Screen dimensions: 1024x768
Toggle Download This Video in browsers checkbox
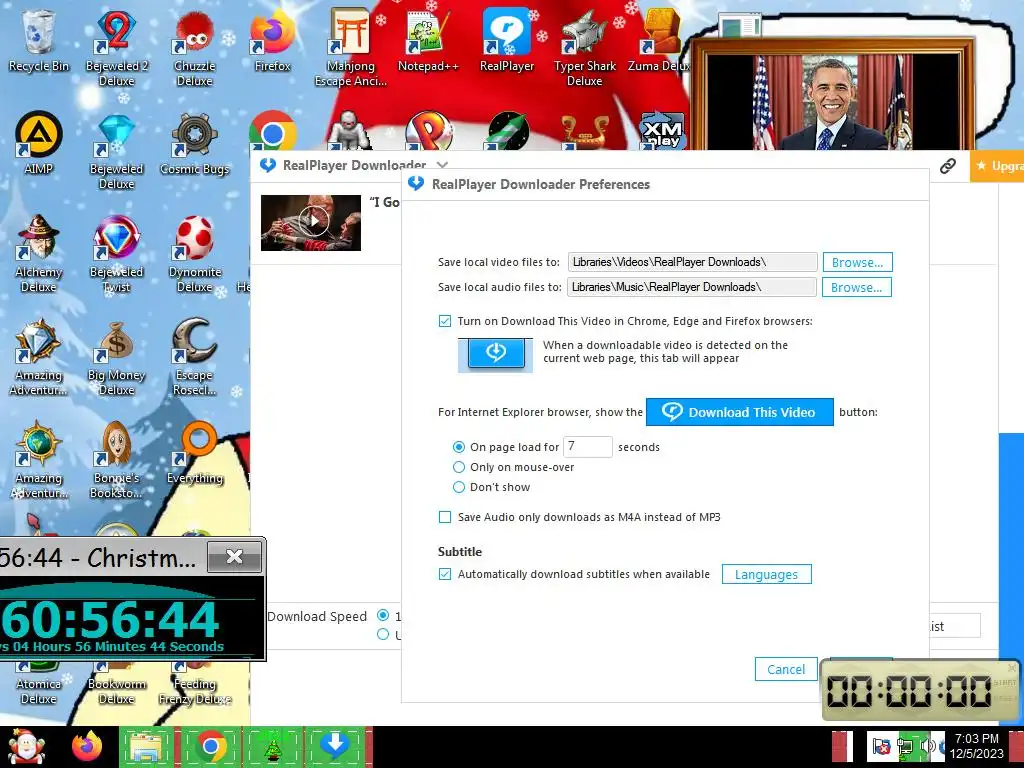point(445,321)
